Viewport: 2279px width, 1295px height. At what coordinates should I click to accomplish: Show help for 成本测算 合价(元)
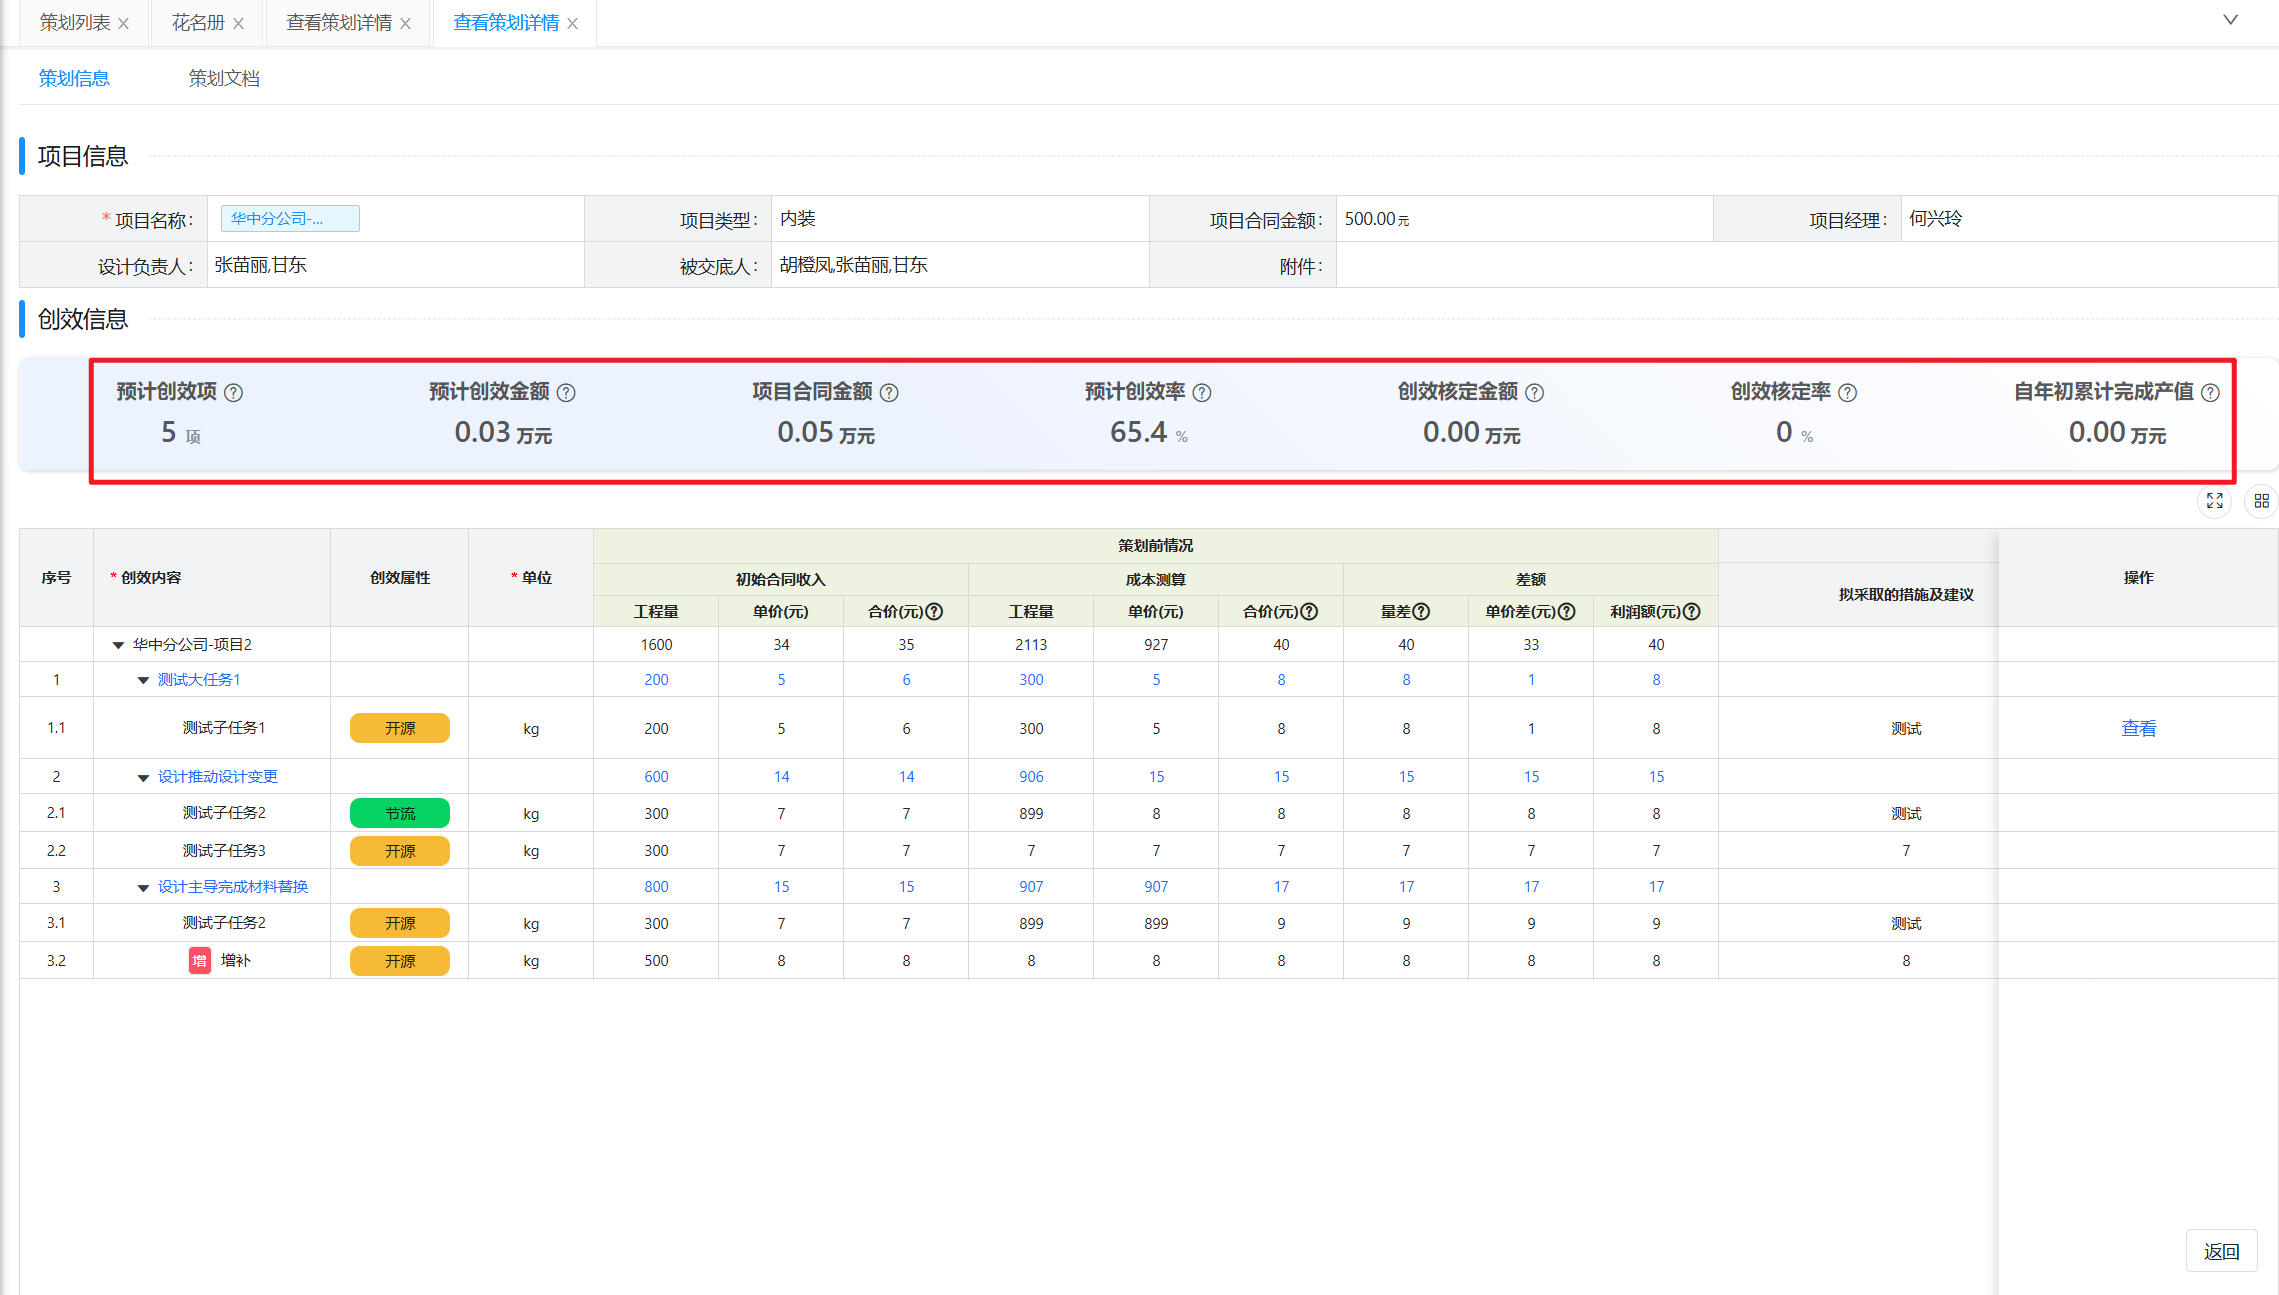(x=1309, y=612)
